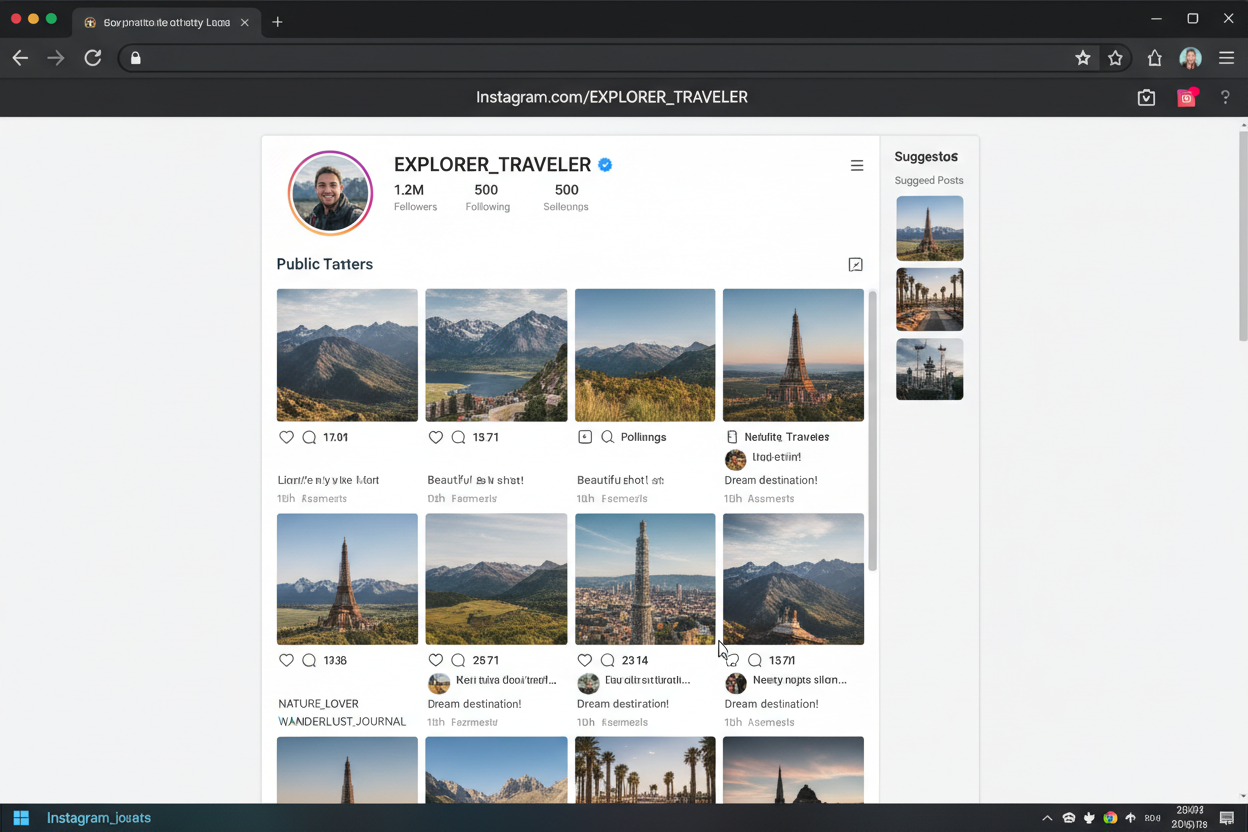Screen dimensions: 1248x832
Task: Open a new browser tab
Action: tap(277, 22)
